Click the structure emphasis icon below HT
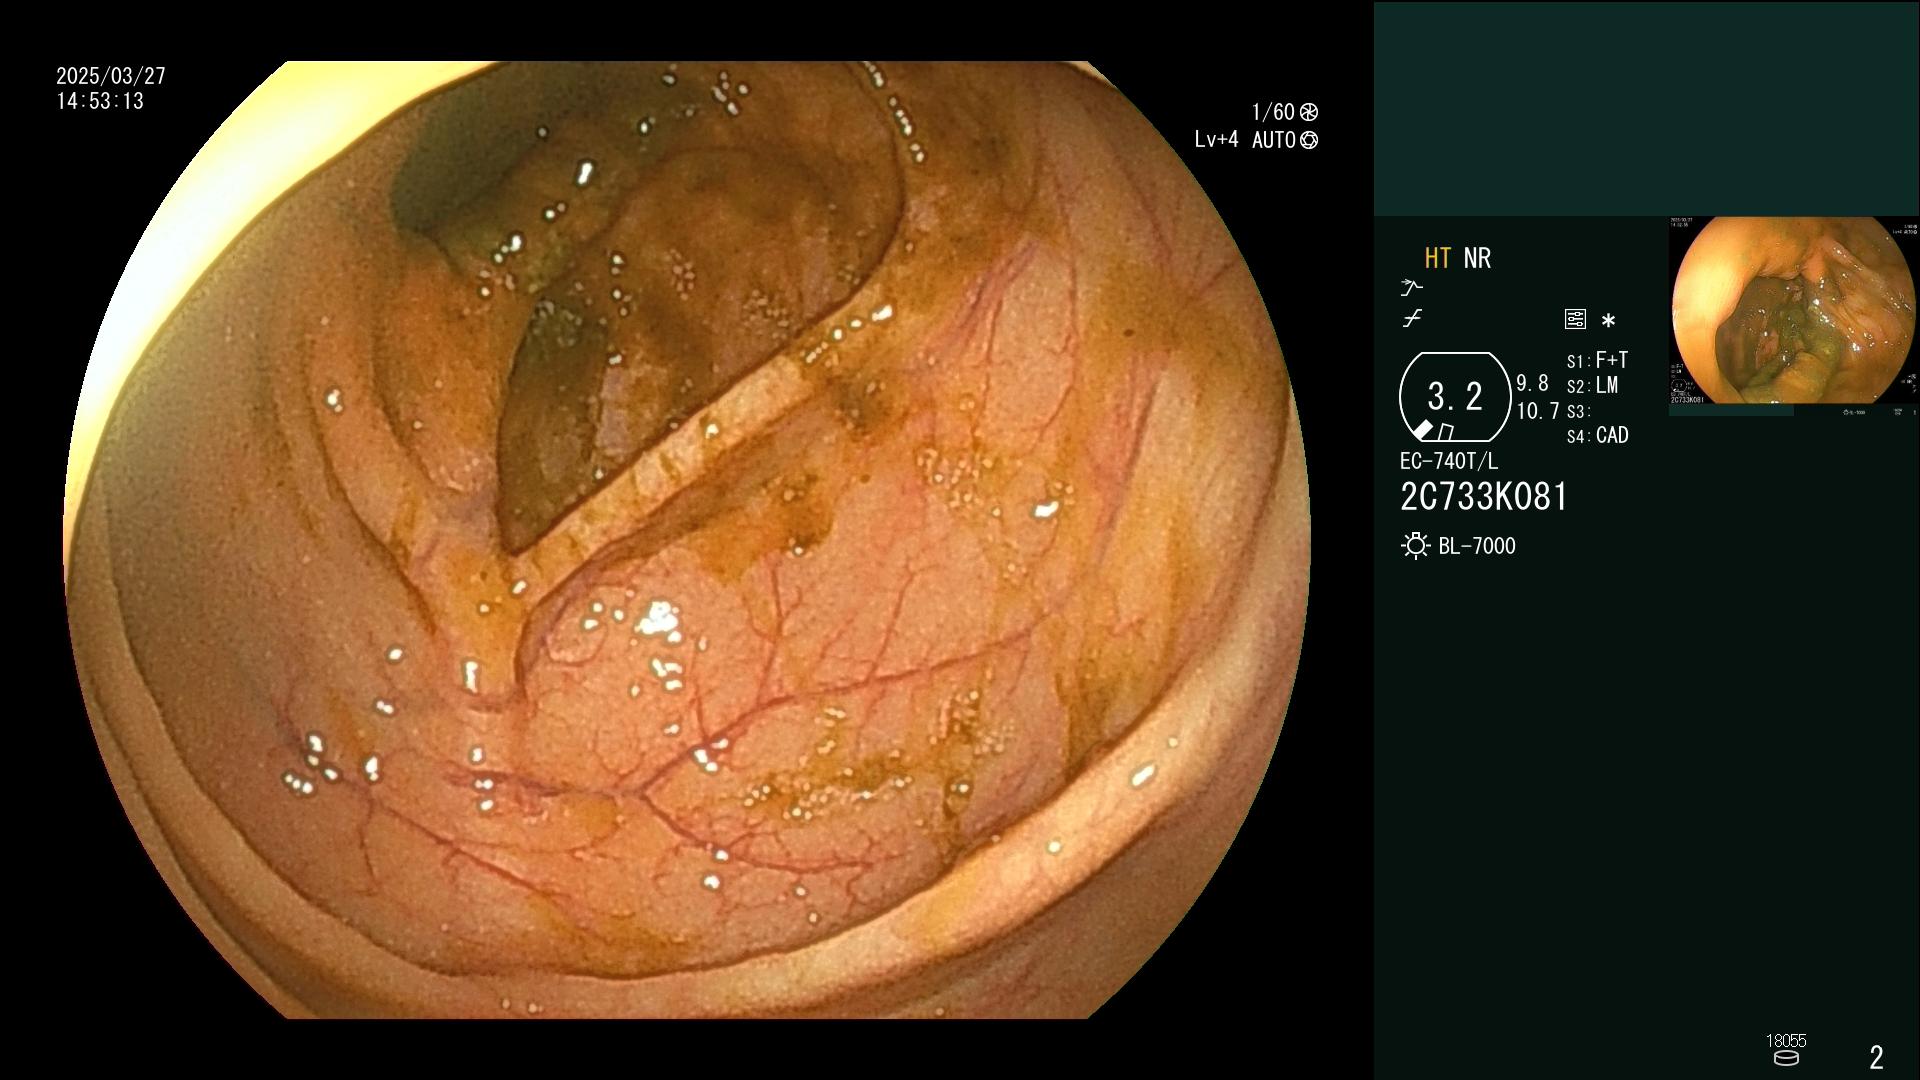 1411,288
